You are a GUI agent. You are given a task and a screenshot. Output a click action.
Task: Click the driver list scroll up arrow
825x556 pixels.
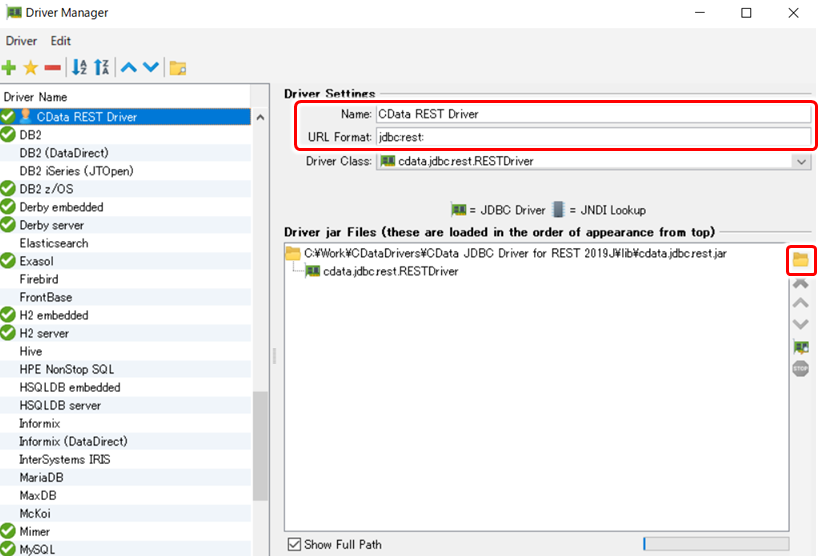(x=260, y=117)
